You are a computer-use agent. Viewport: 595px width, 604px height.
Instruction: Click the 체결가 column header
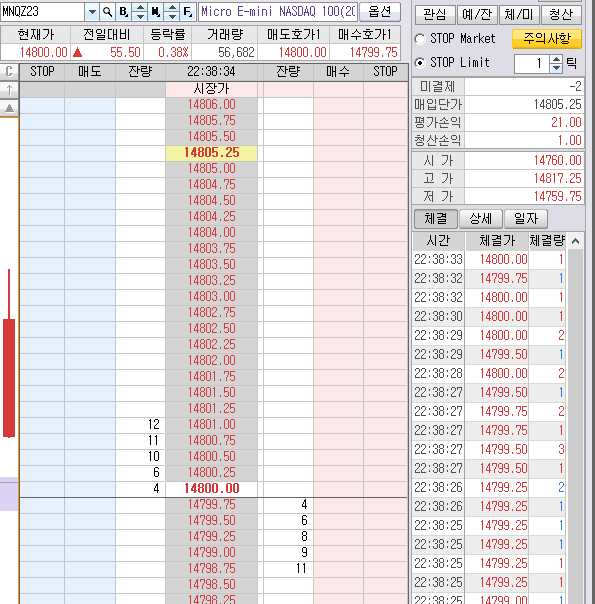[497, 241]
